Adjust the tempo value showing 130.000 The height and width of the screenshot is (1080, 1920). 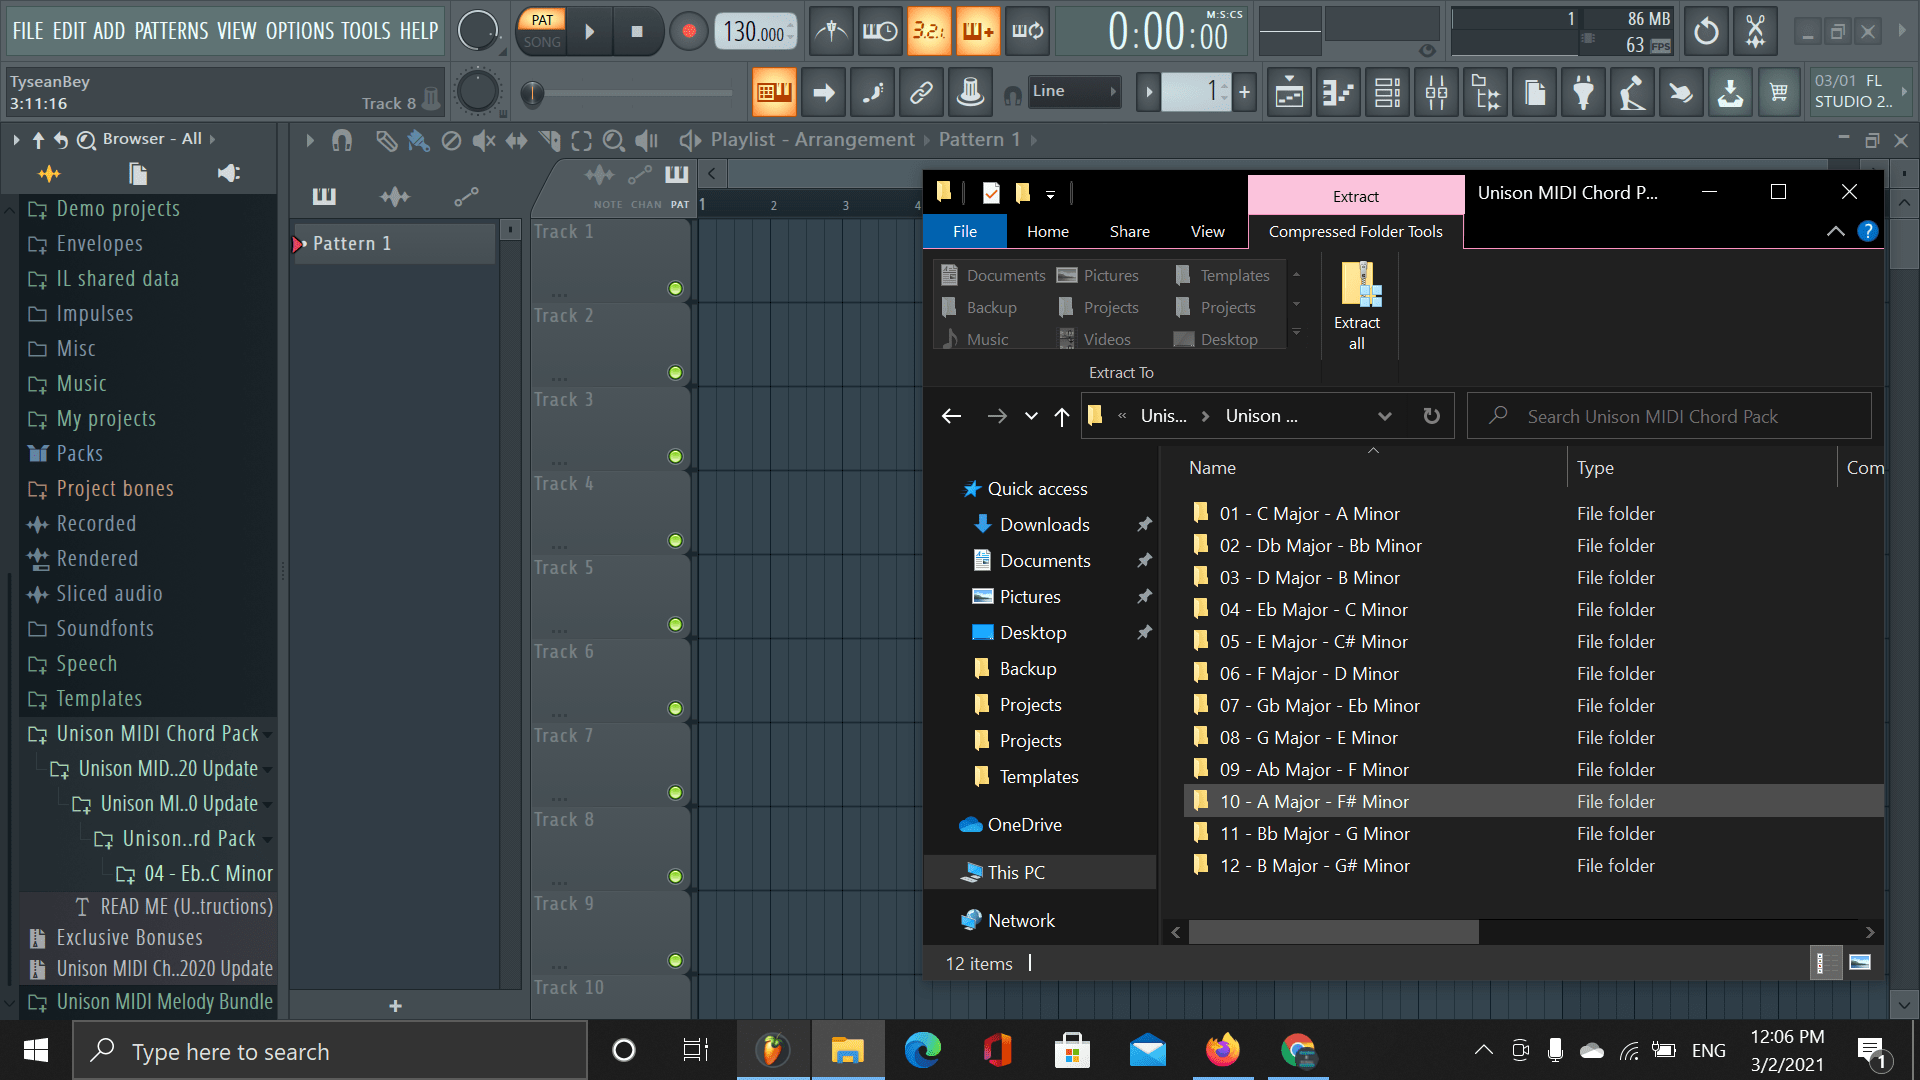tap(756, 31)
